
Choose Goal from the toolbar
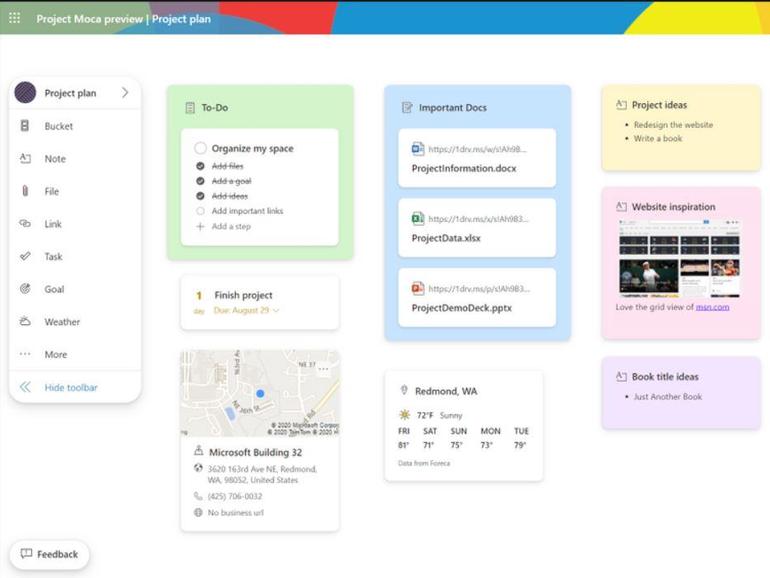point(54,289)
